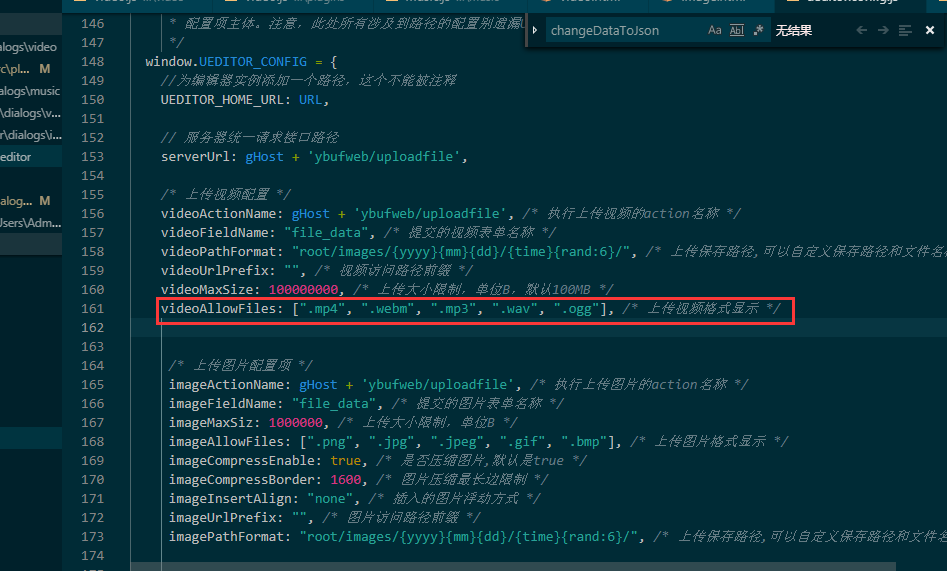Open the alogs\video entry in sidebar
The image size is (947, 571).
pyautogui.click(x=31, y=47)
